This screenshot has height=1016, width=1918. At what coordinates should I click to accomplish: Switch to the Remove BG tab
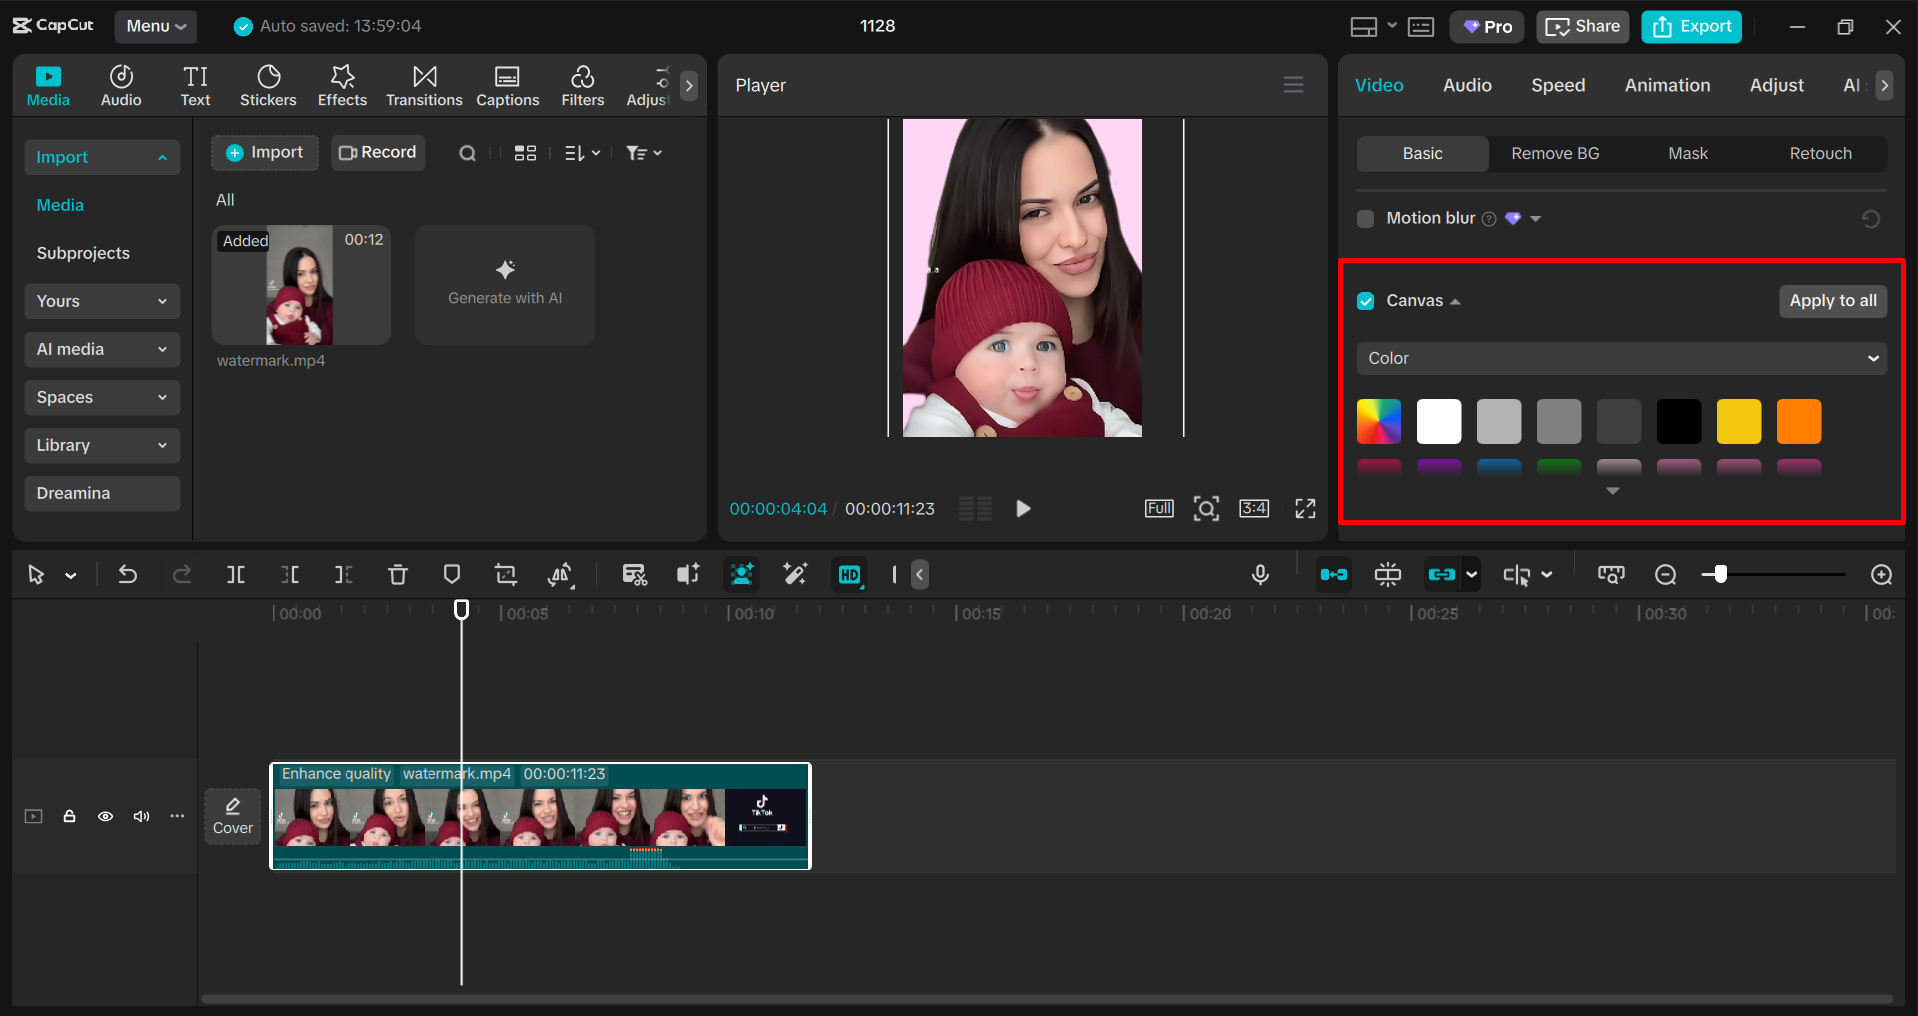[1554, 153]
